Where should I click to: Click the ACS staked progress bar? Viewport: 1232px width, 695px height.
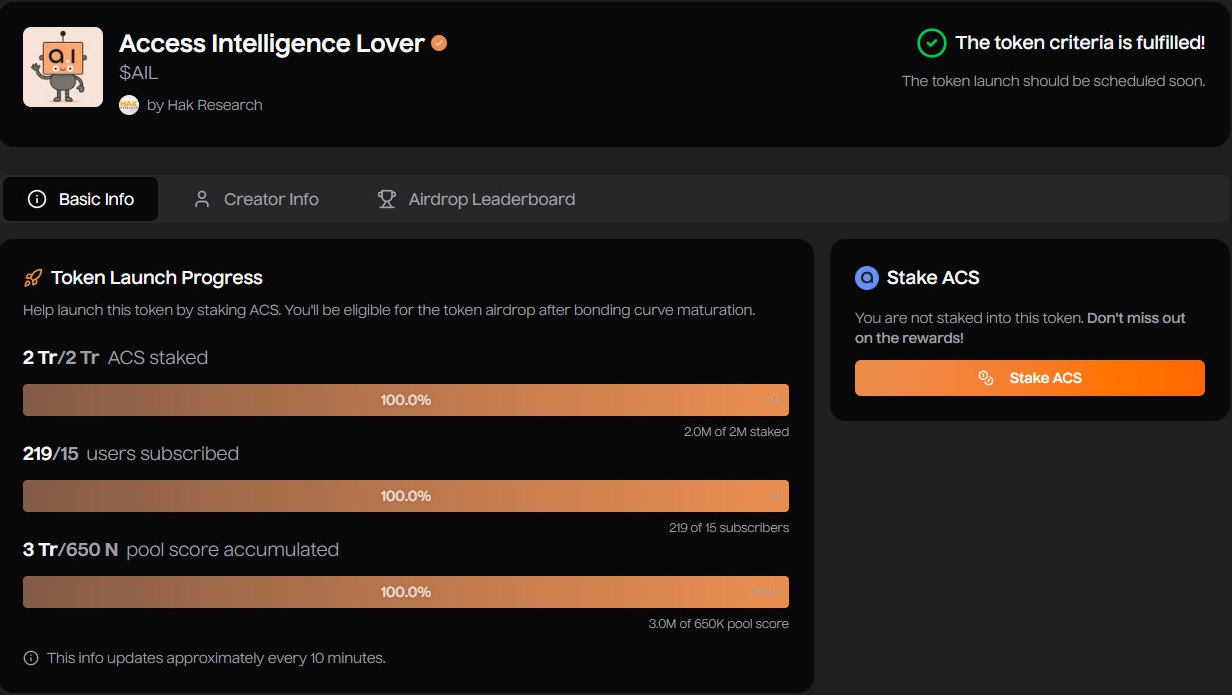(405, 400)
